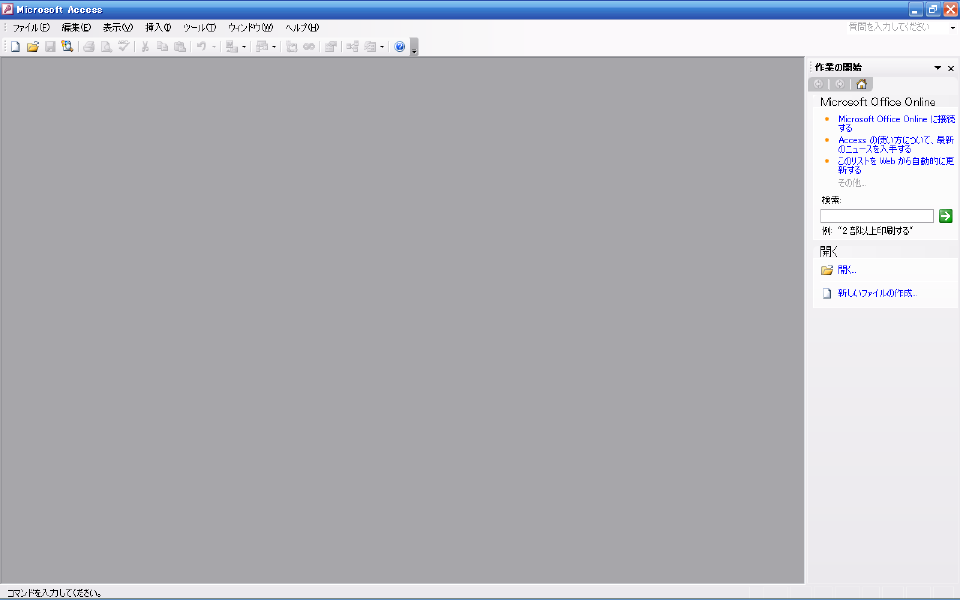Viewport: 960px width, 600px height.
Task: Open the ファイル(F) menu
Action: coord(31,28)
